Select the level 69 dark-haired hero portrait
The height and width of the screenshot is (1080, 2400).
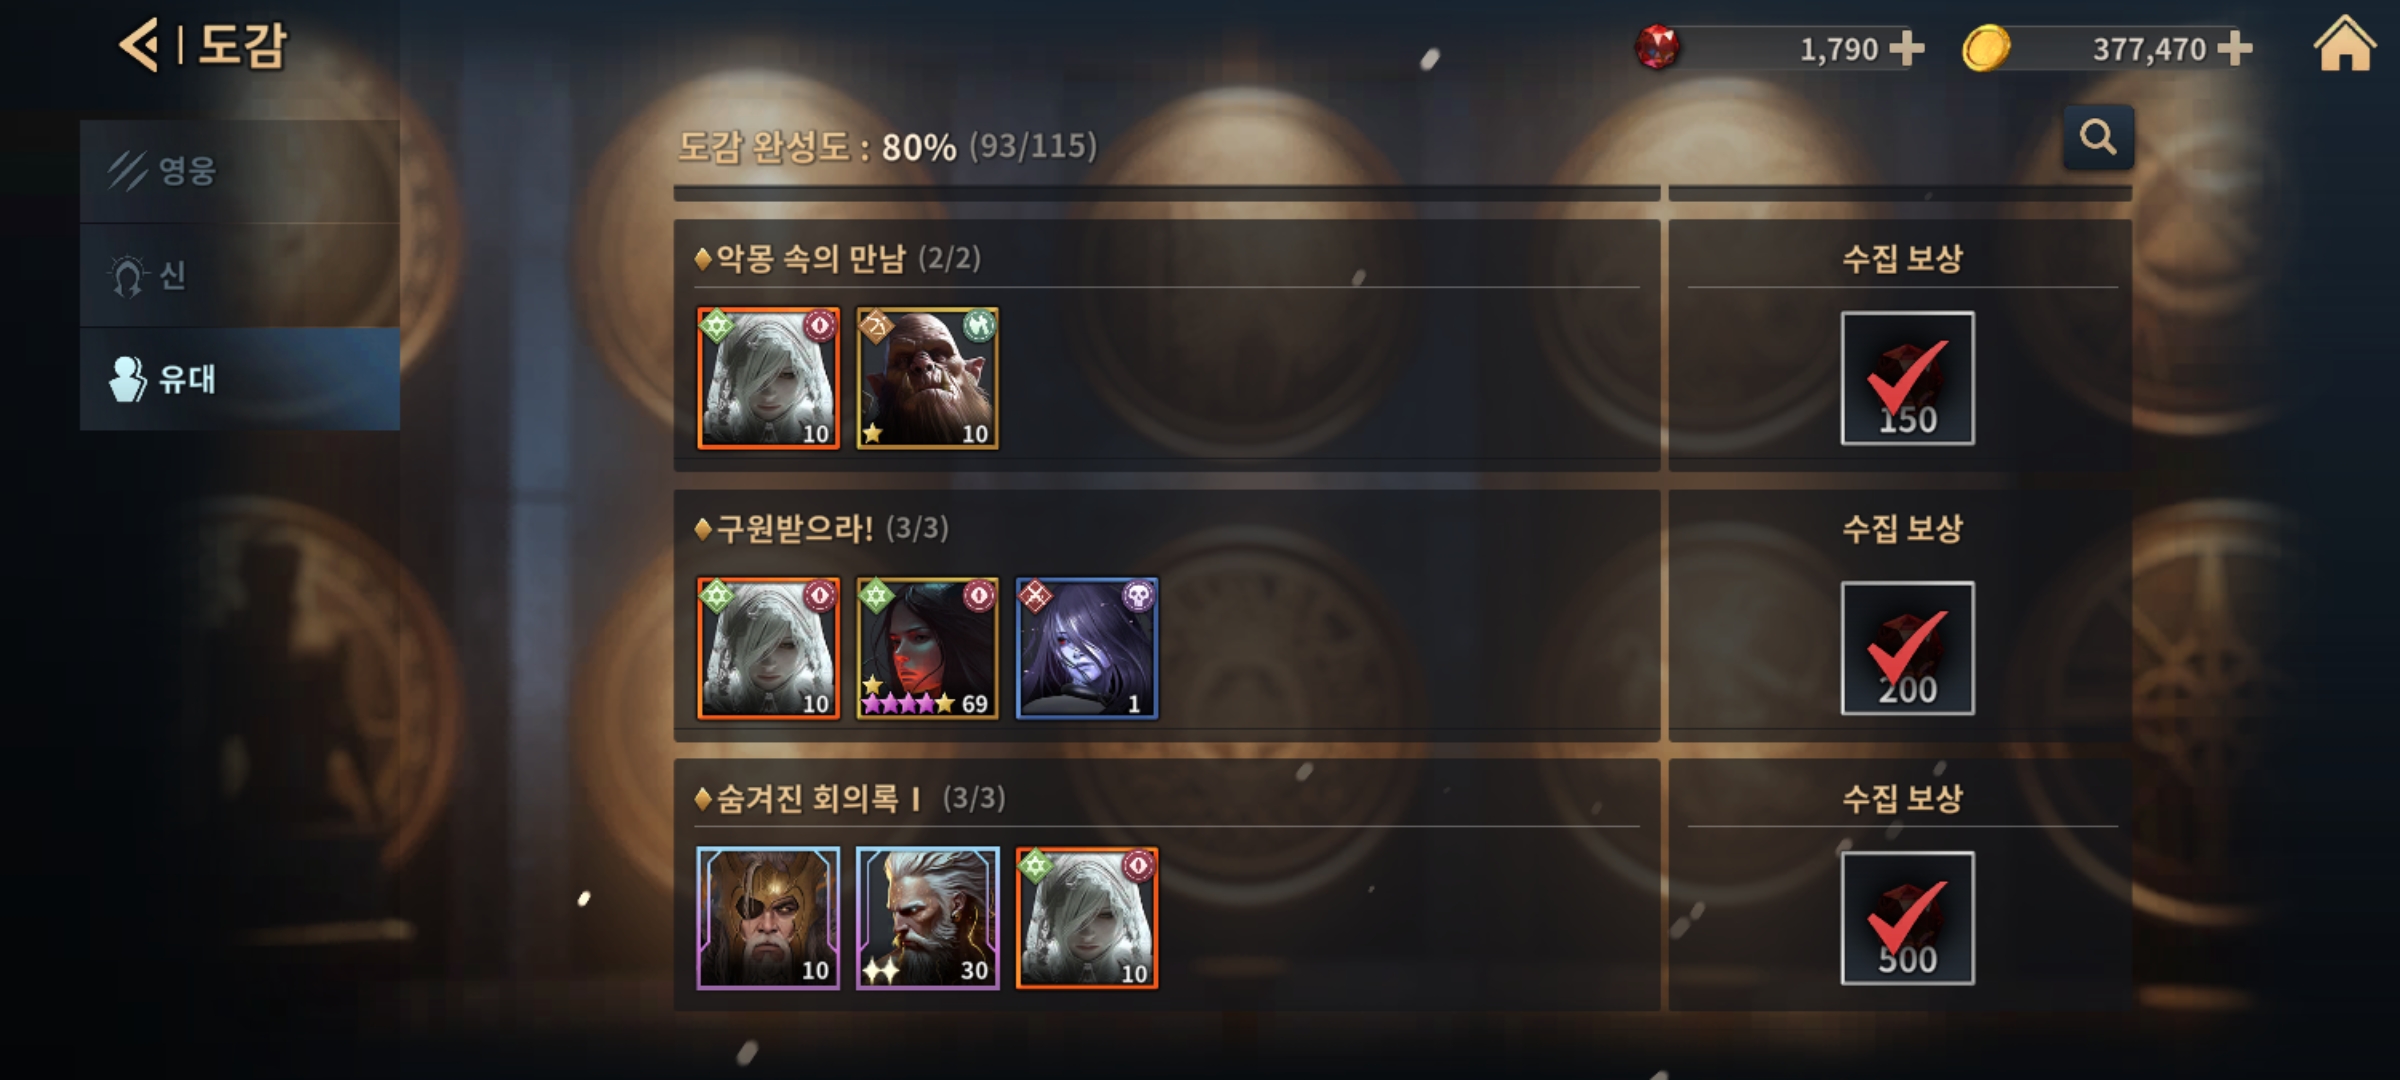click(x=927, y=648)
